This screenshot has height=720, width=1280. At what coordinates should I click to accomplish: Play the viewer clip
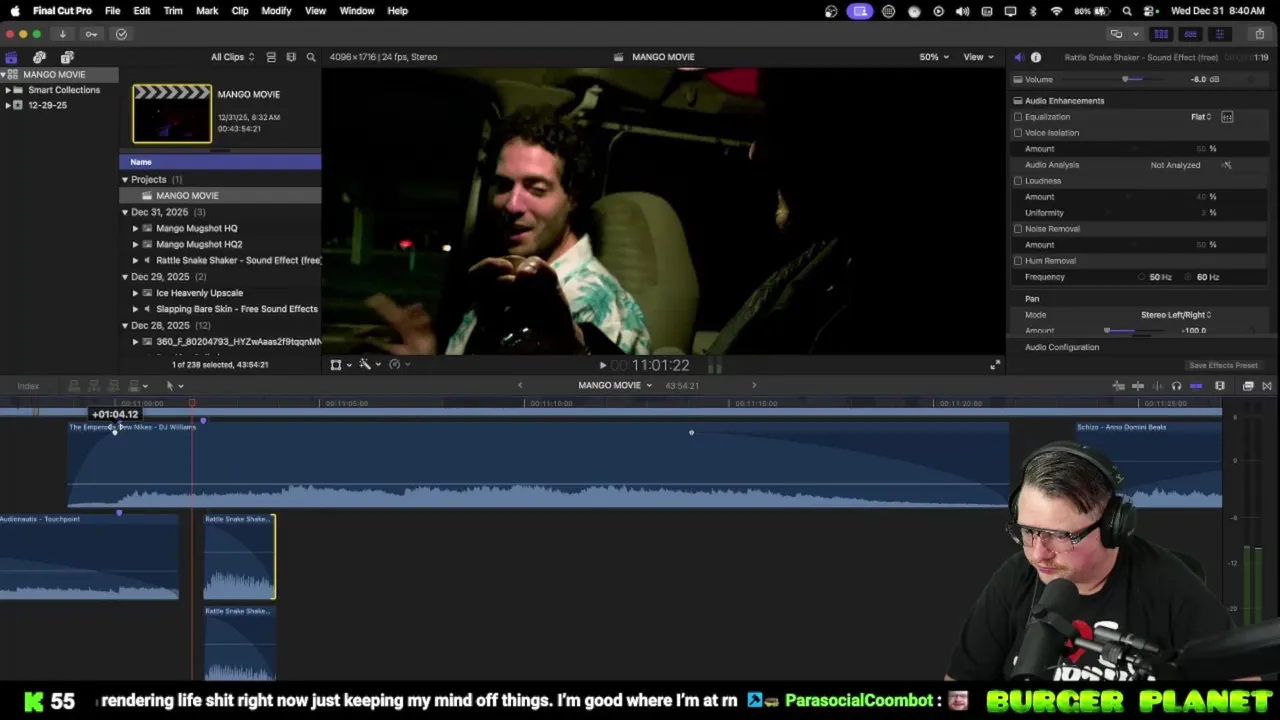coord(603,366)
